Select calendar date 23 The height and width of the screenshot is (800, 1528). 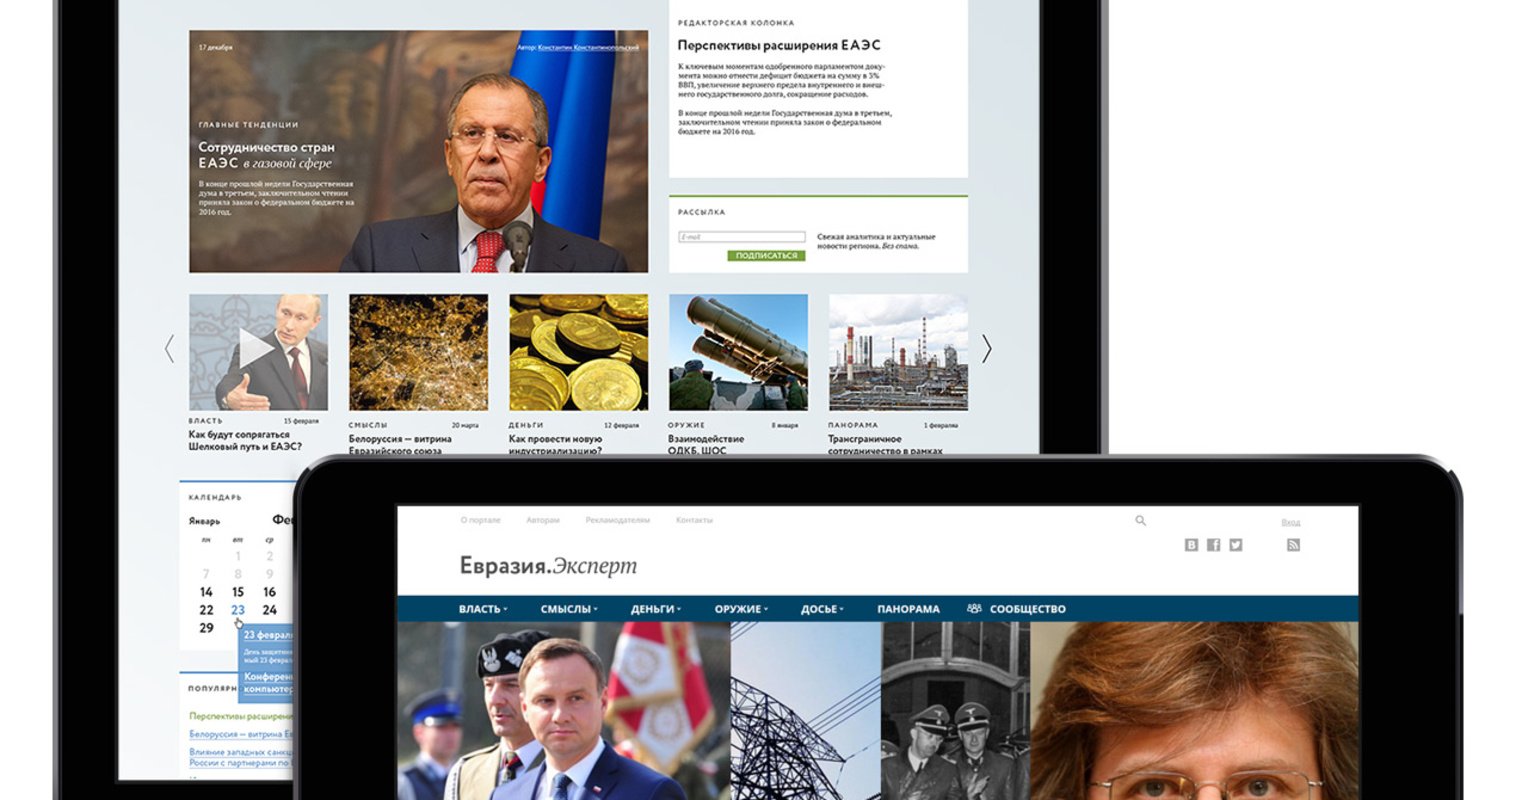(237, 610)
